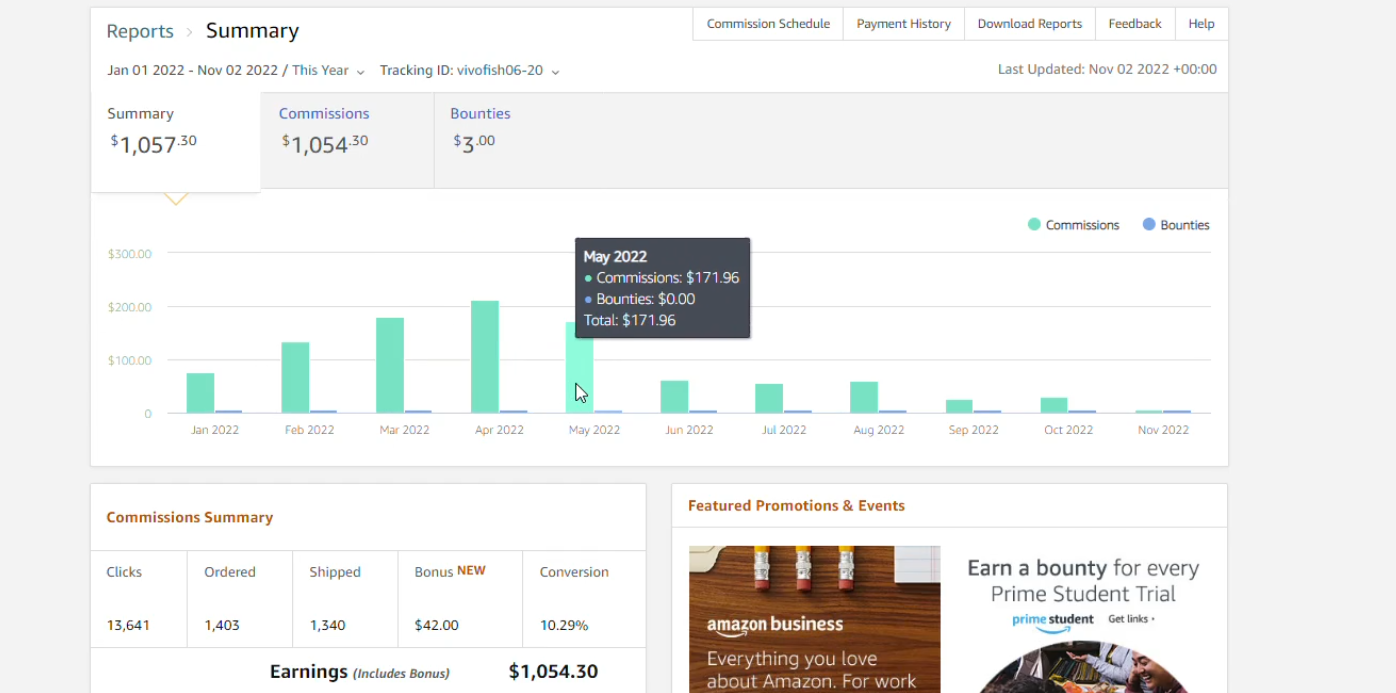Toggle Bounties legend in chart
This screenshot has width=1396, height=693.
pyautogui.click(x=1176, y=225)
